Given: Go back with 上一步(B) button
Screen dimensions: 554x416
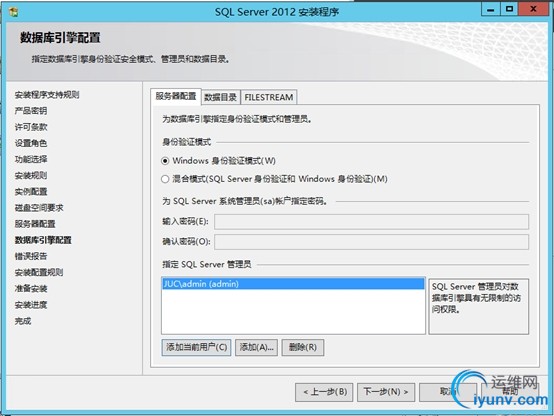Looking at the screenshot, I should click(x=324, y=392).
